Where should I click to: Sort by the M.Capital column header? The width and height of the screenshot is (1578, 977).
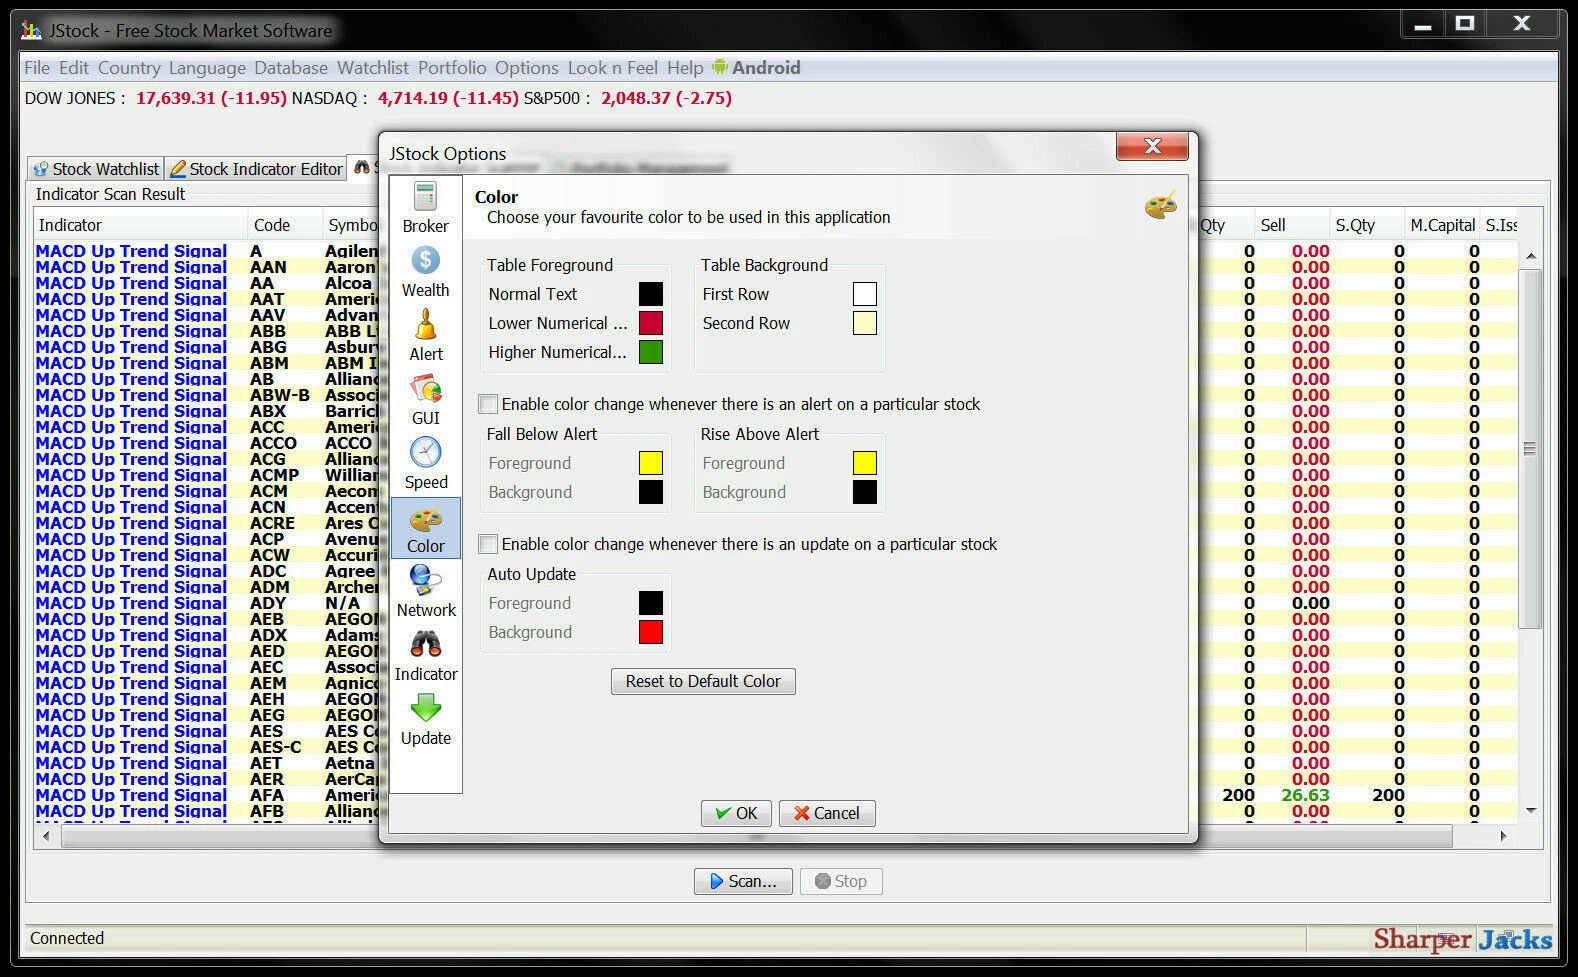pos(1442,225)
